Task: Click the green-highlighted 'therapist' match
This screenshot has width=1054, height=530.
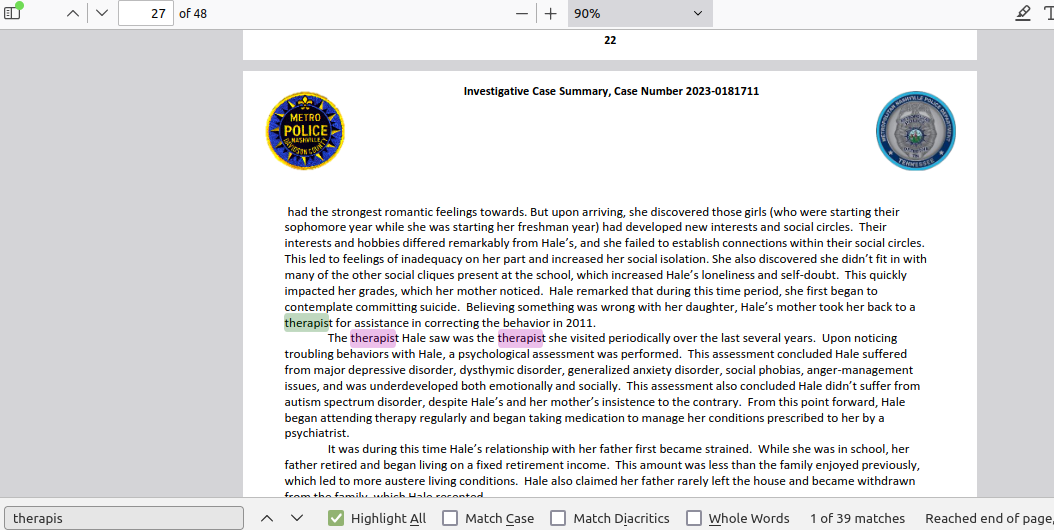Action: click(x=307, y=323)
